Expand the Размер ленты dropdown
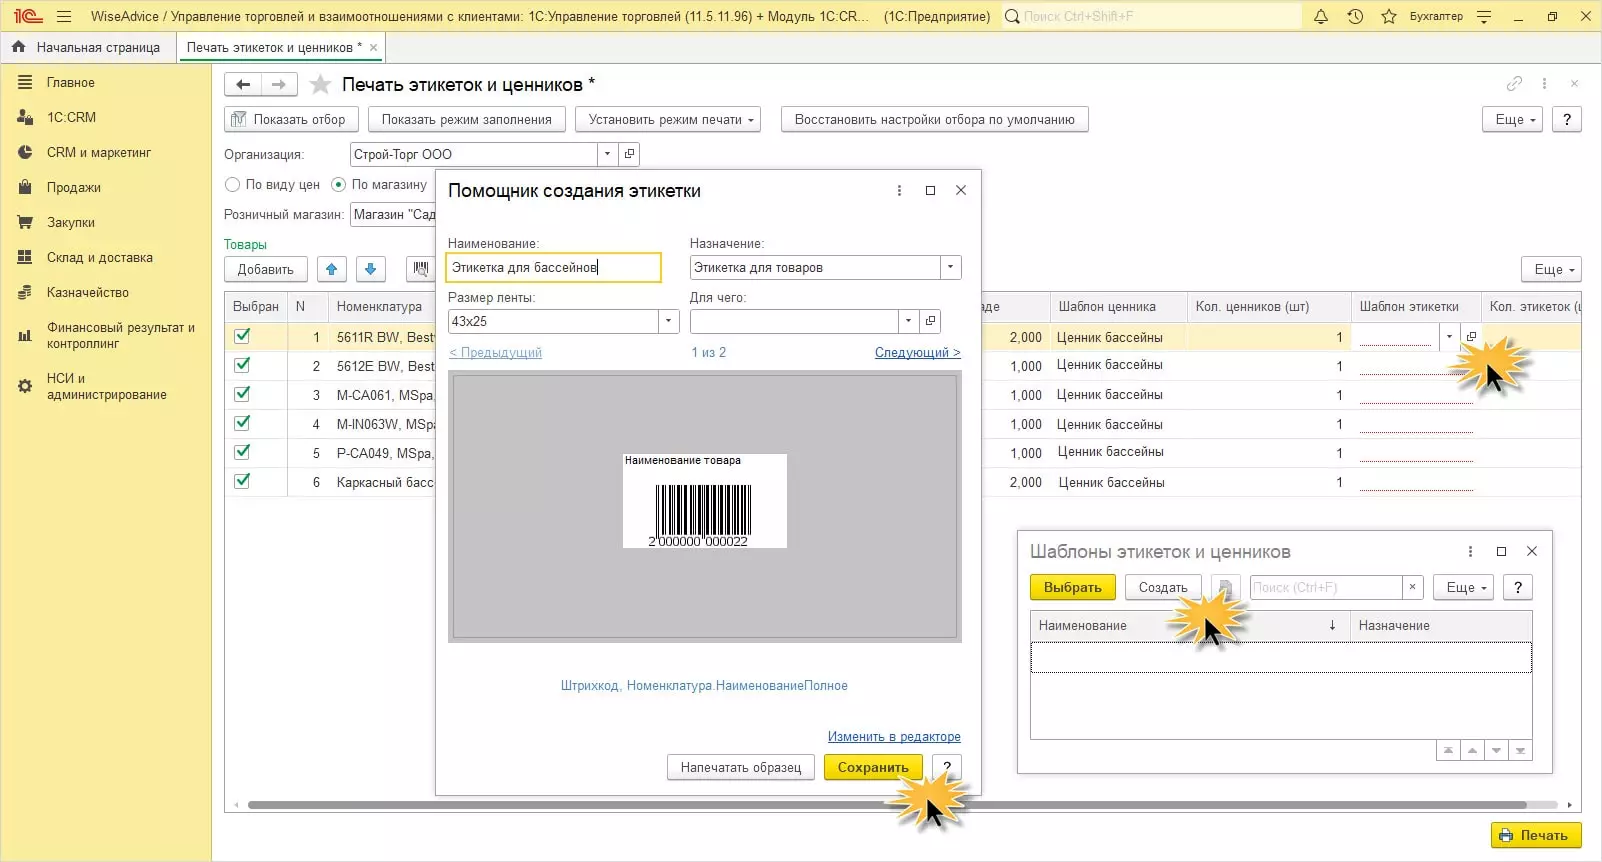 668,321
